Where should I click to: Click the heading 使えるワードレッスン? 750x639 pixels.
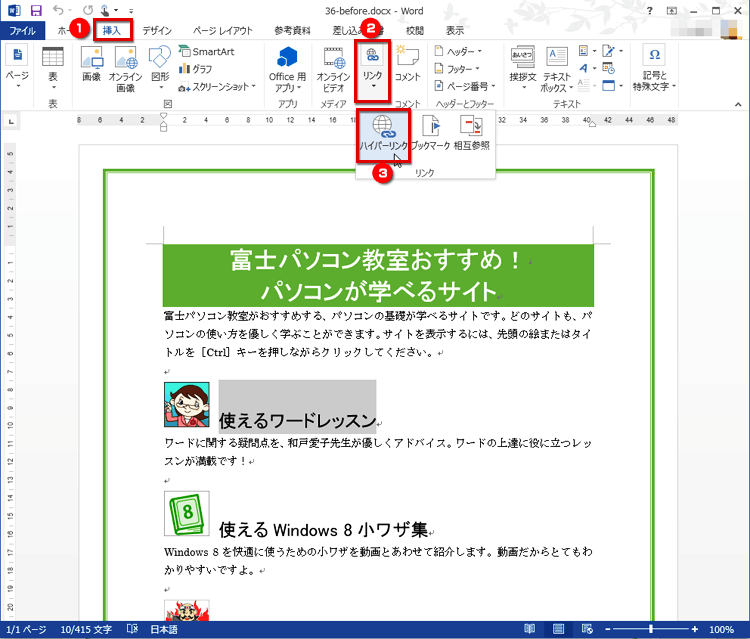[x=298, y=421]
